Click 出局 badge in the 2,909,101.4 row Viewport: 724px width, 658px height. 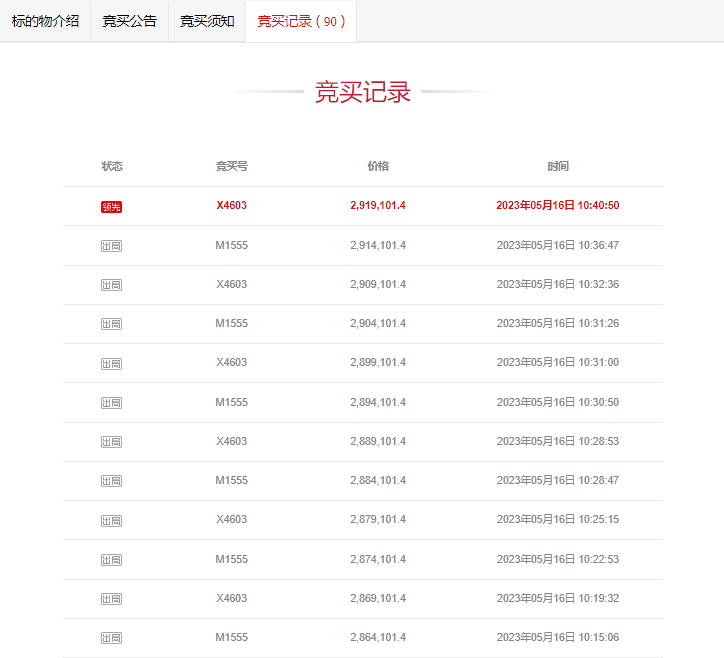[x=111, y=285]
